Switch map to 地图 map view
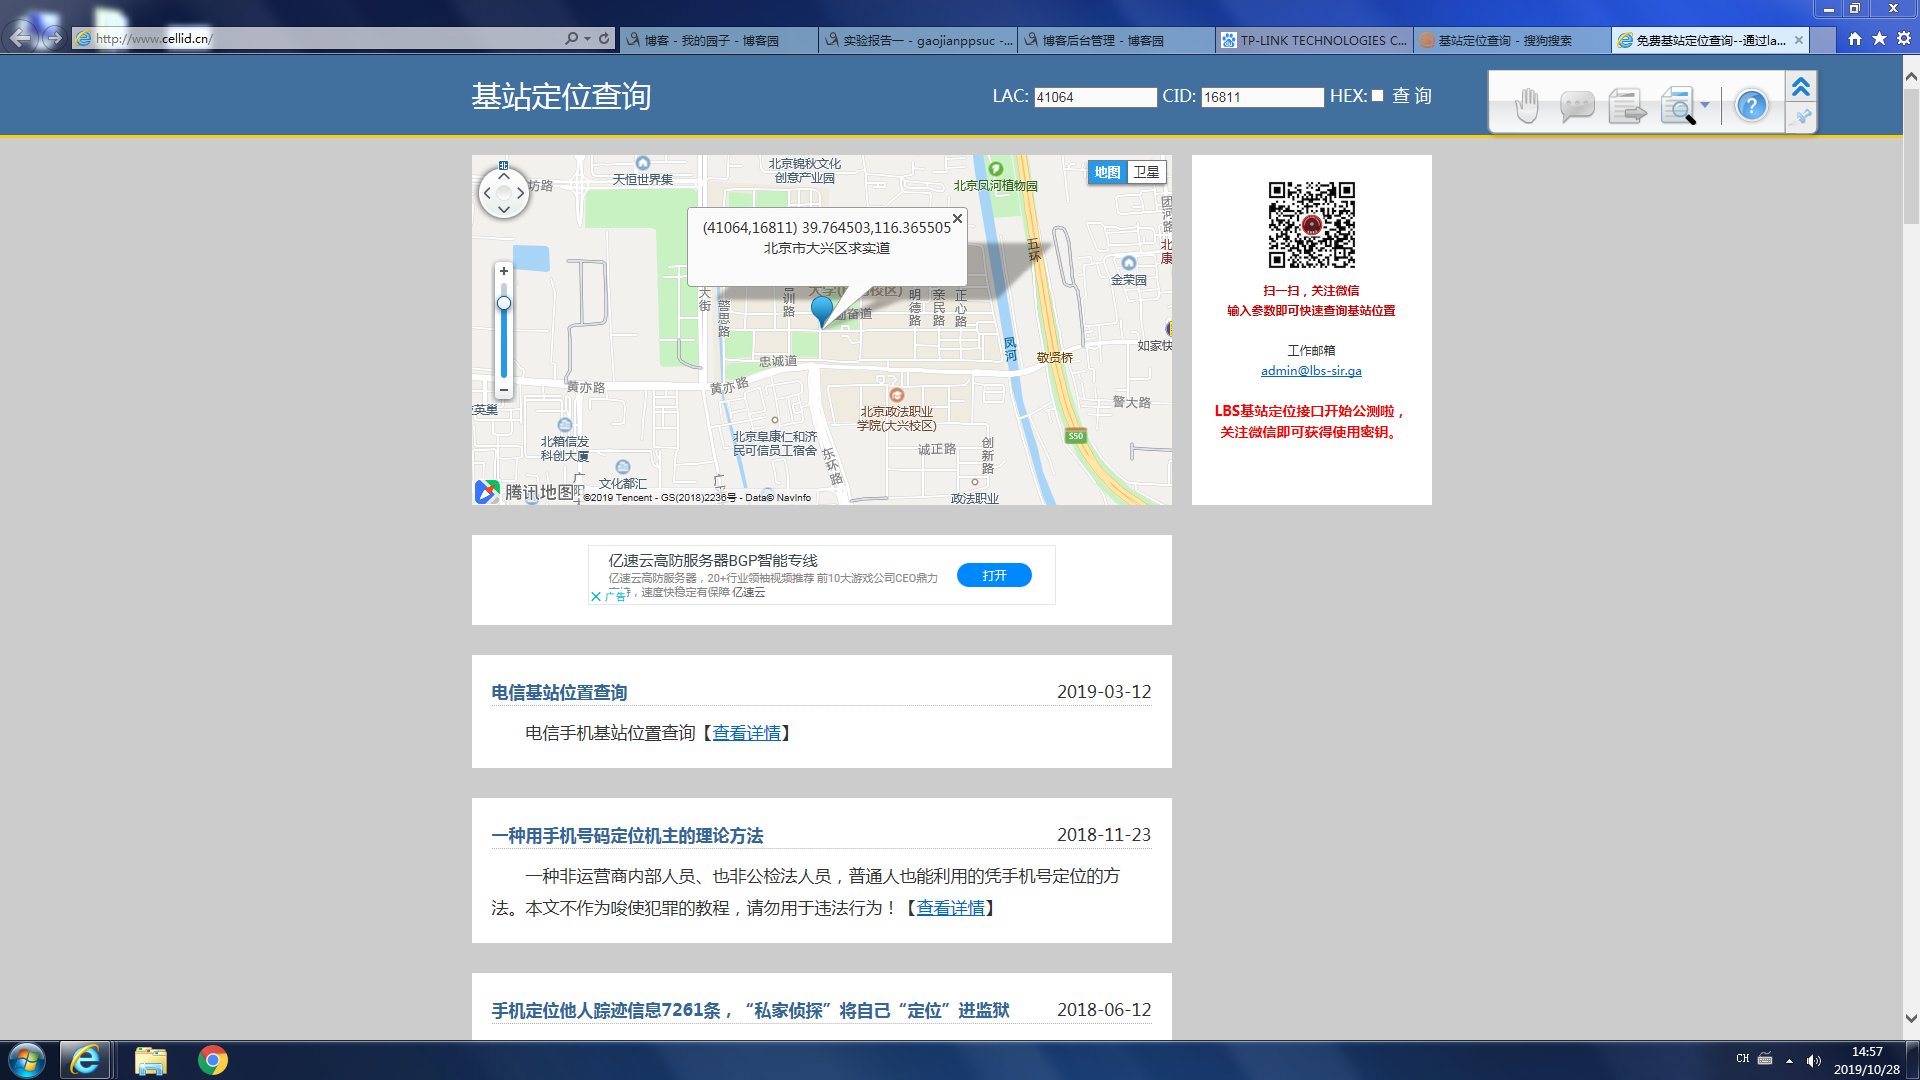The height and width of the screenshot is (1080, 1920). click(x=1107, y=172)
